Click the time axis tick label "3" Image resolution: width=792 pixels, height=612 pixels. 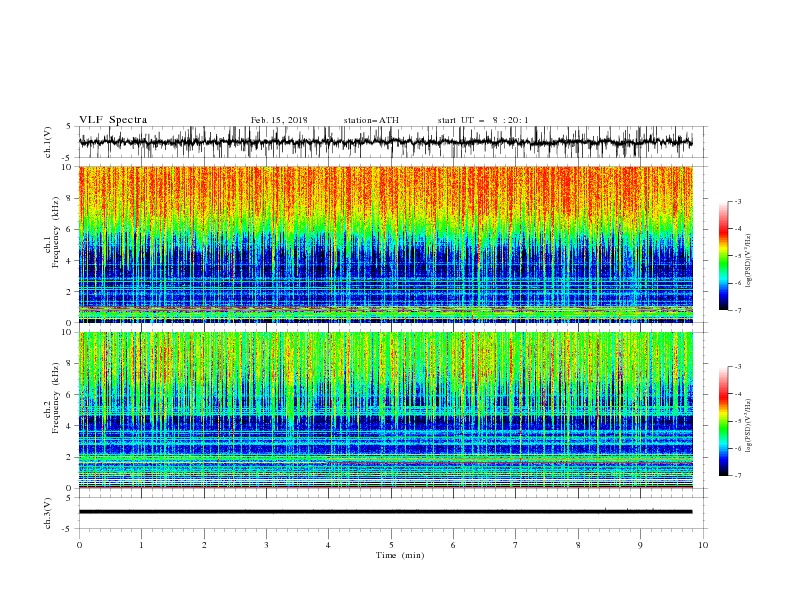tap(266, 545)
